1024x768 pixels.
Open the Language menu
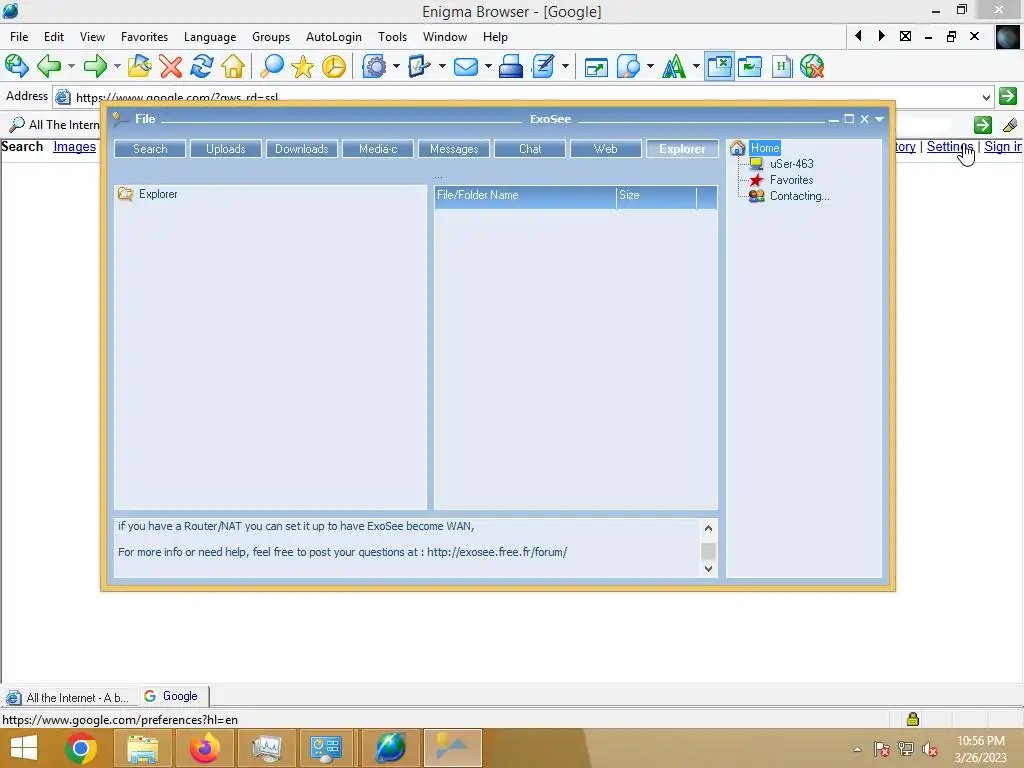click(210, 37)
